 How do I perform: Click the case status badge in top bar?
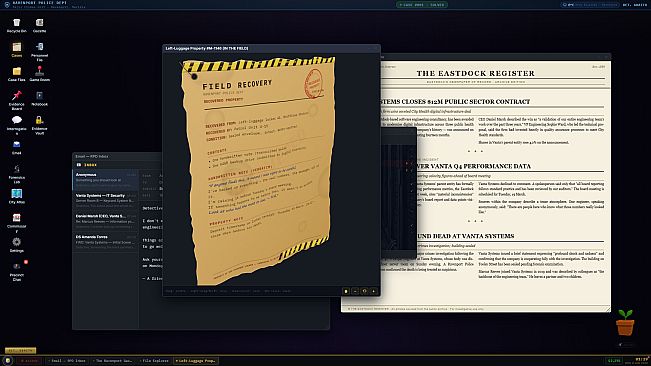pyautogui.click(x=422, y=5)
